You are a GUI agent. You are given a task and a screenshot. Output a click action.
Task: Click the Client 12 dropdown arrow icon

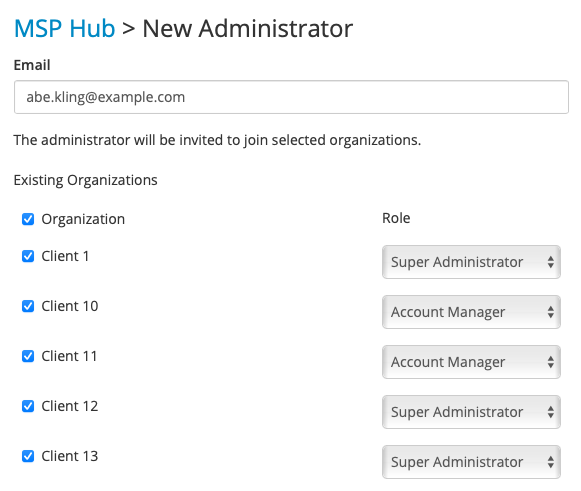coord(551,412)
